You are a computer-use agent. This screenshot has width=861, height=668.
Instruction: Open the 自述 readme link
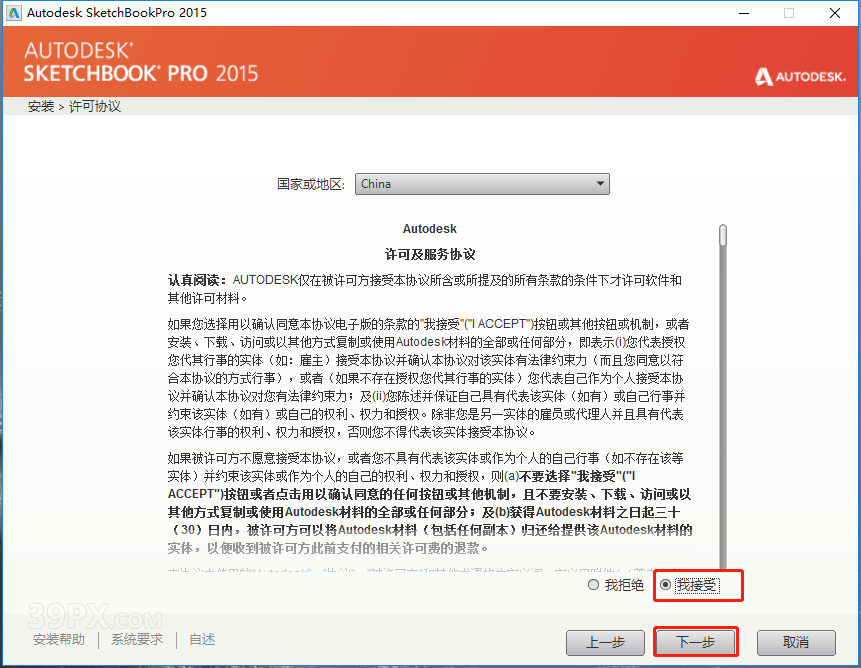point(202,639)
